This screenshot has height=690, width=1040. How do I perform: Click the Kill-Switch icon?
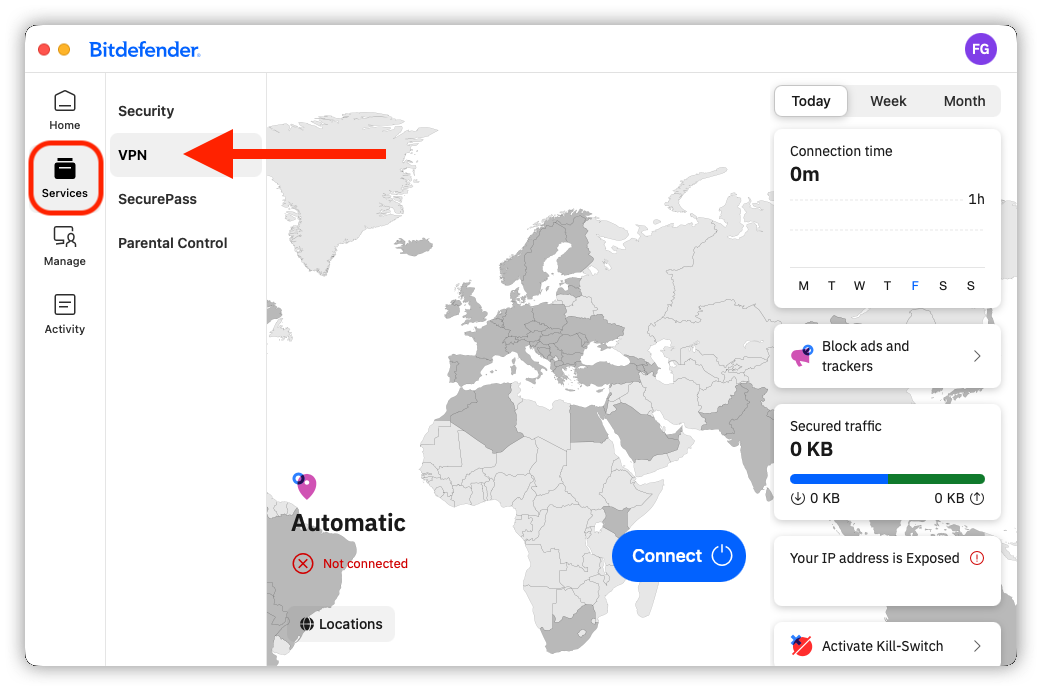[x=801, y=646]
